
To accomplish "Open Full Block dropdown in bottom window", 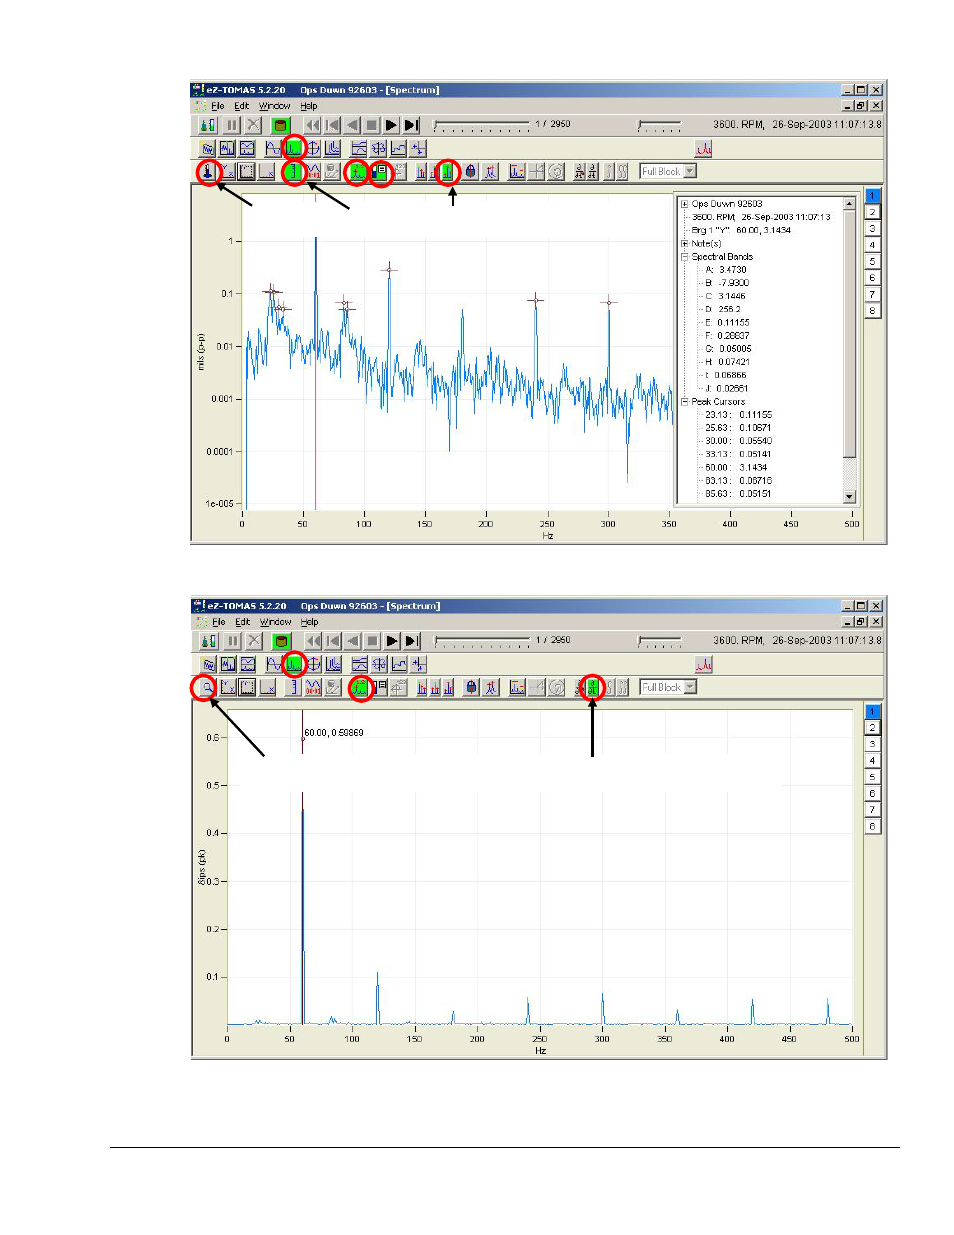I will 690,688.
